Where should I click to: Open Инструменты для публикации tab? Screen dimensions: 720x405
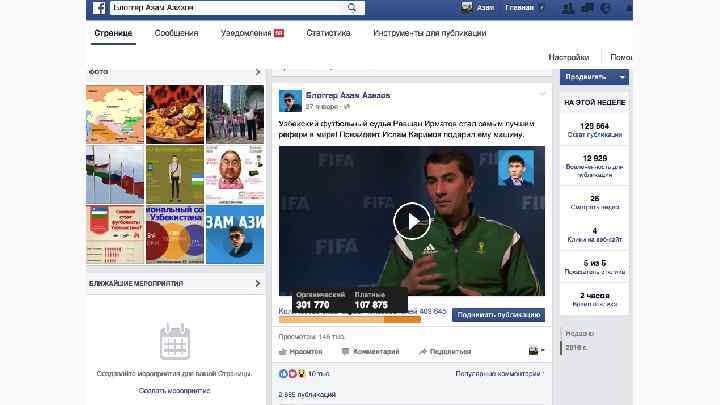pos(429,33)
